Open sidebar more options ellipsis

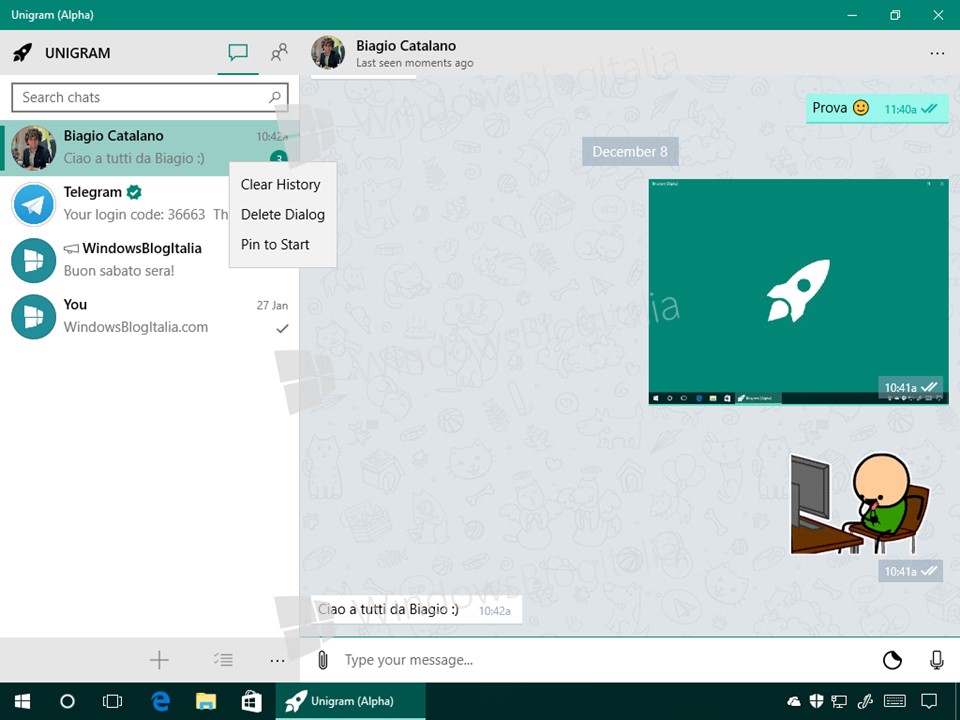tap(277, 661)
